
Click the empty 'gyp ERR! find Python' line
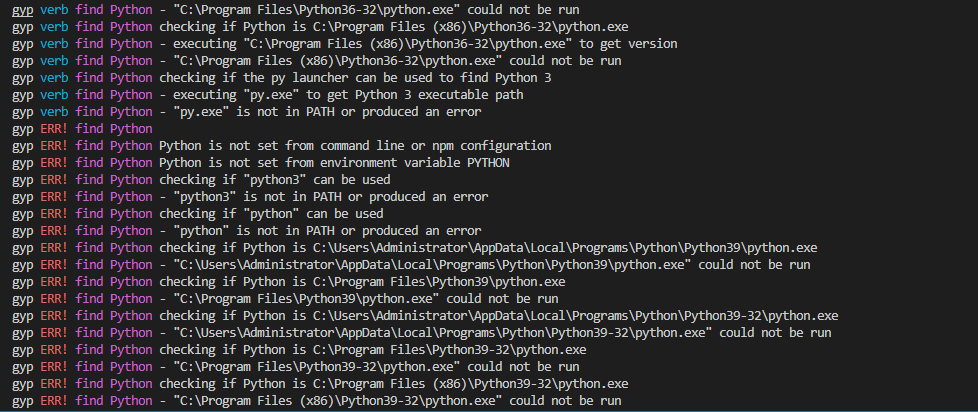click(x=82, y=129)
